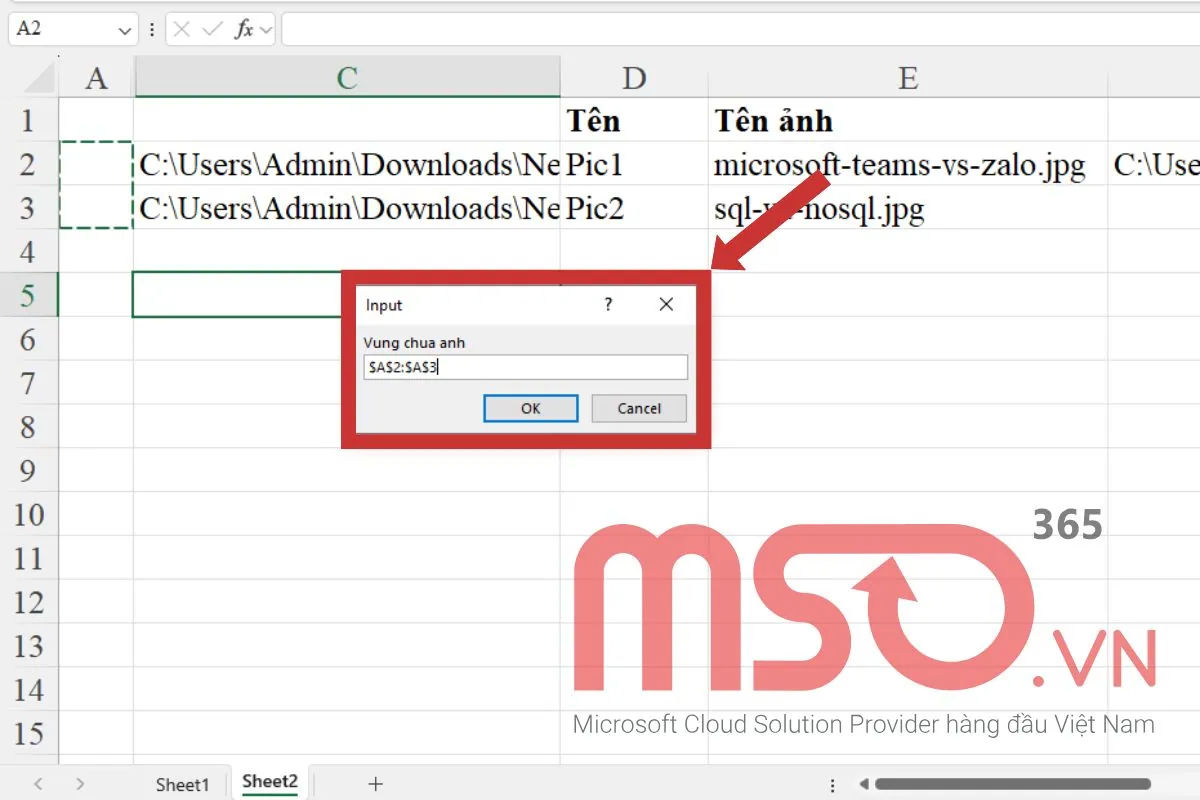Click the + icon to add a new sheet
1200x800 pixels.
pyautogui.click(x=375, y=784)
